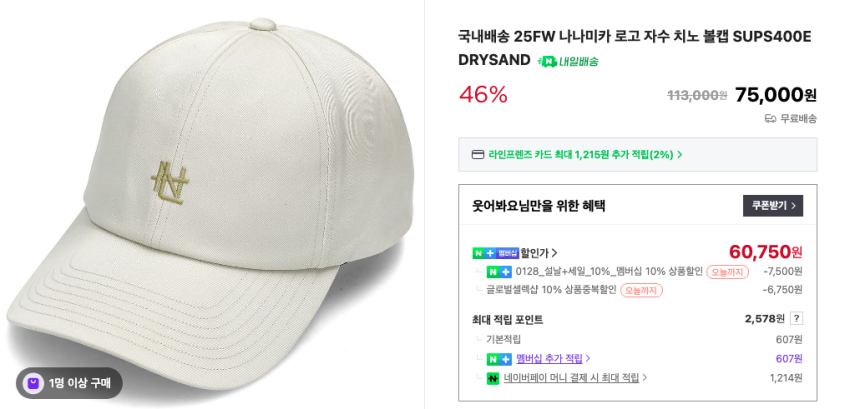Open 라인프렌즈 카드 추가 적립 banner

click(x=638, y=155)
